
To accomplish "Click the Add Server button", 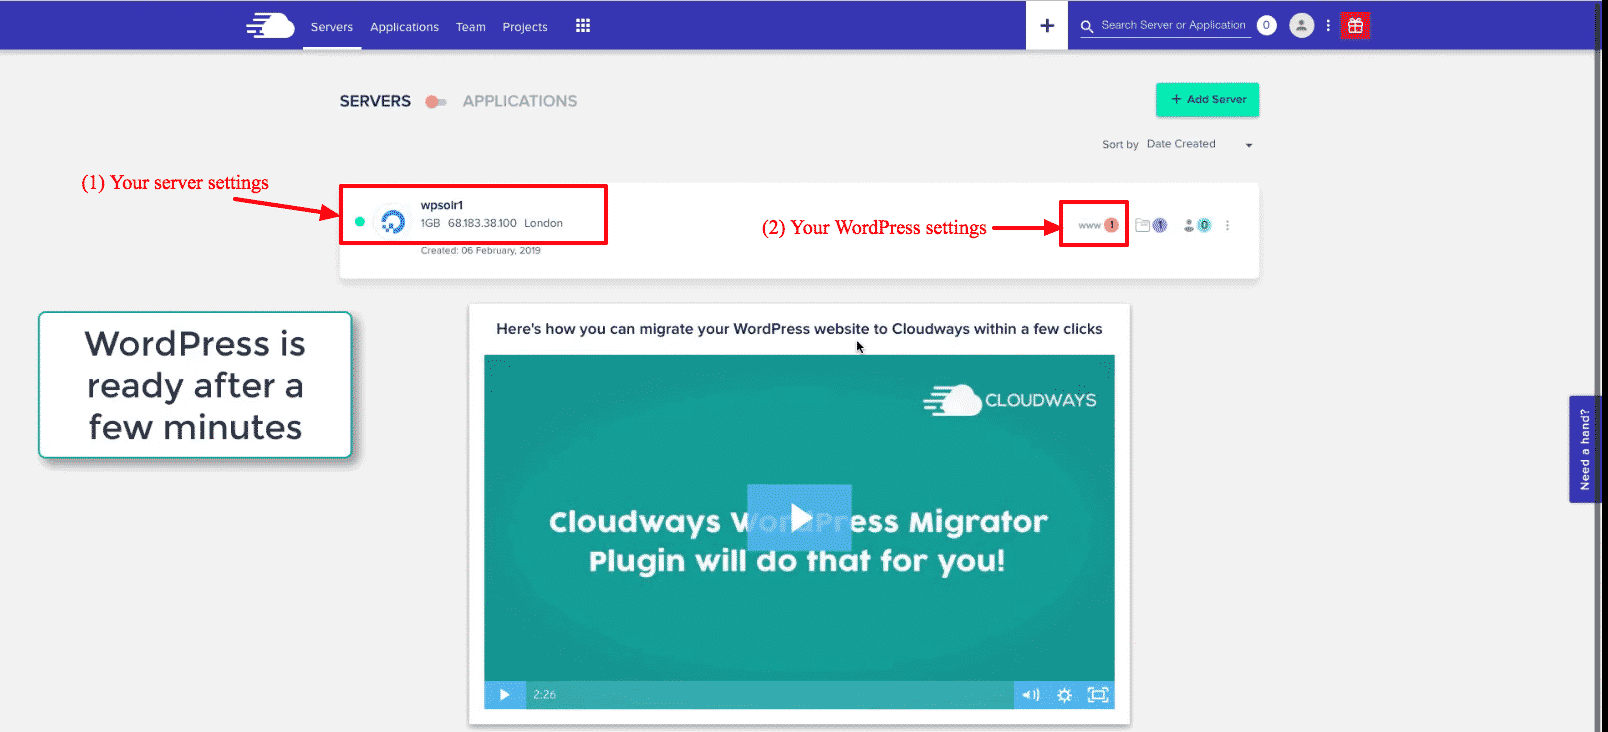I will [x=1207, y=99].
